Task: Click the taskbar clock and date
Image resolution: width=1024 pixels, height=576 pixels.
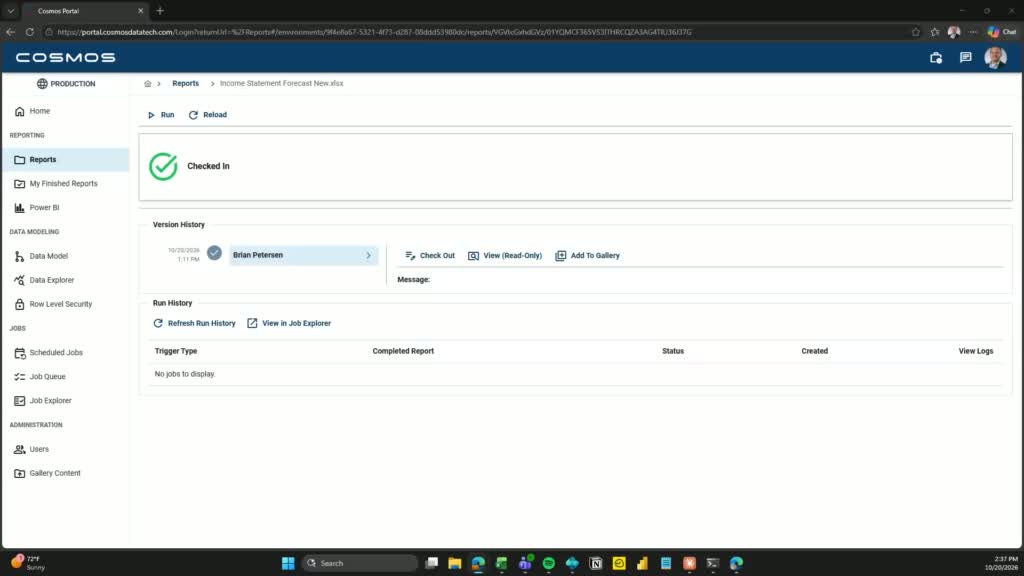Action: pos(1002,563)
